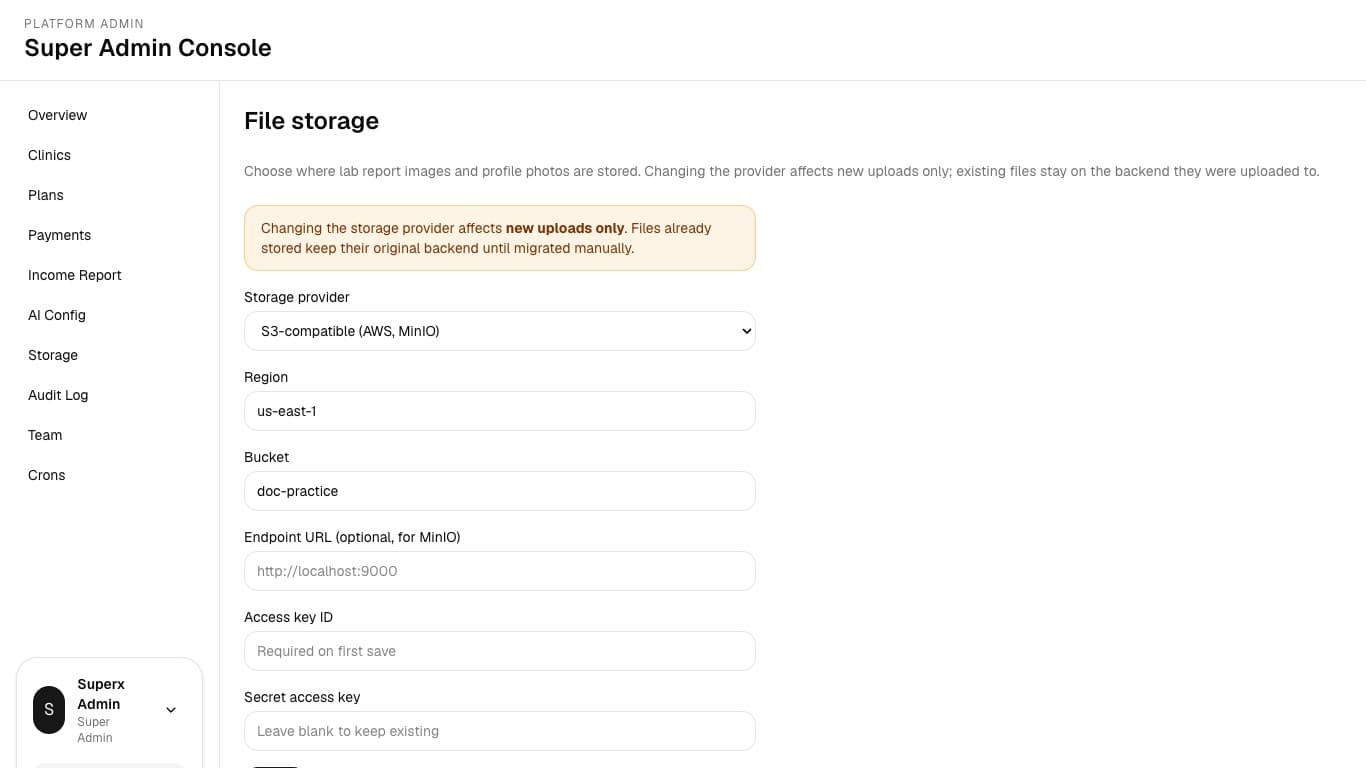Open the Overview page in sidebar
Viewport: 1366px width, 768px height.
[x=57, y=115]
